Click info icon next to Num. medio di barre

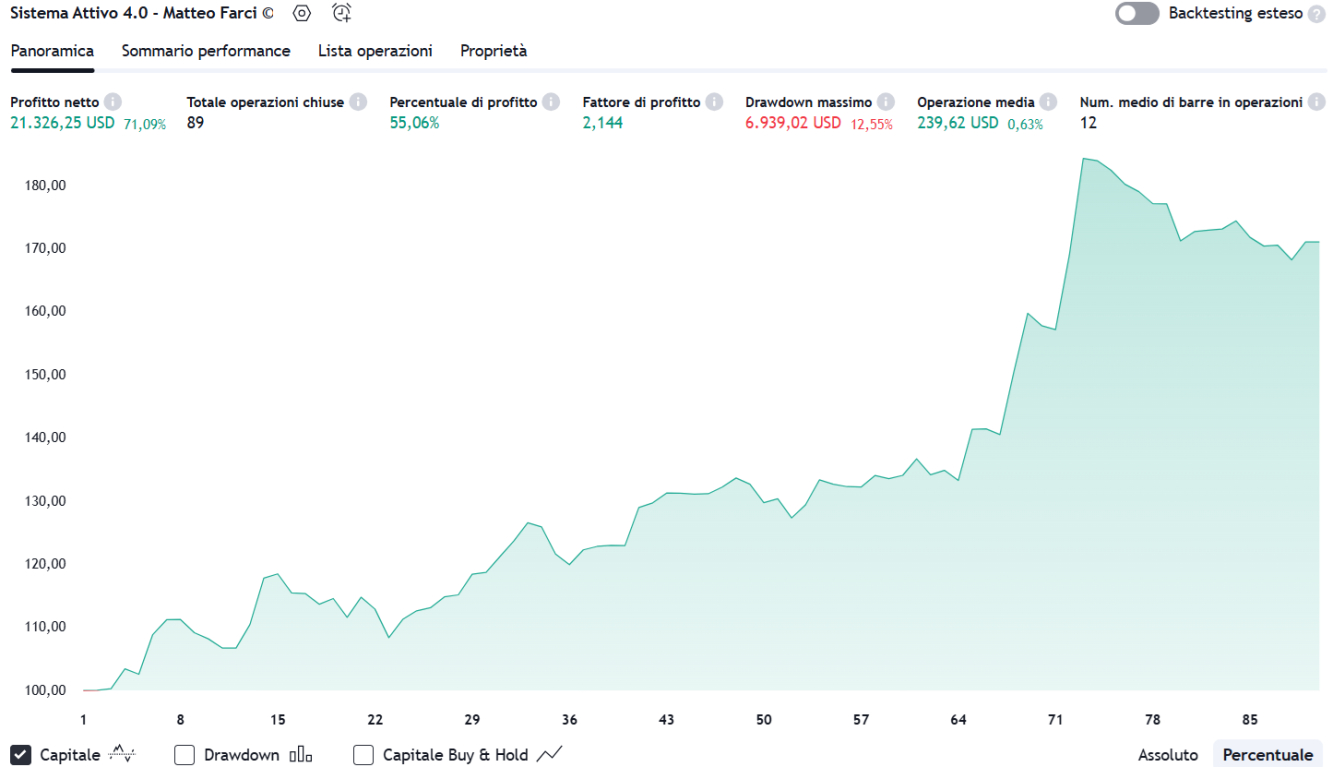tap(1316, 102)
